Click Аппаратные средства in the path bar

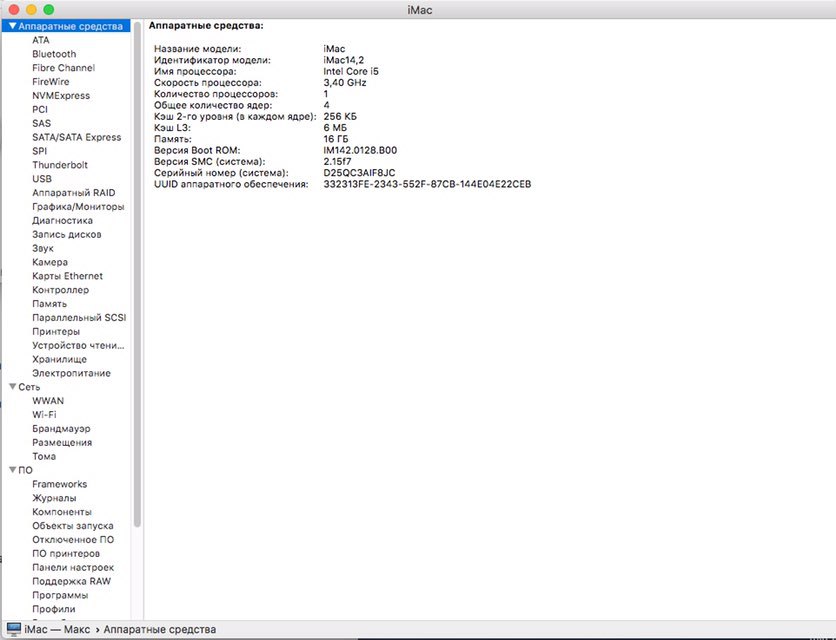click(160, 629)
